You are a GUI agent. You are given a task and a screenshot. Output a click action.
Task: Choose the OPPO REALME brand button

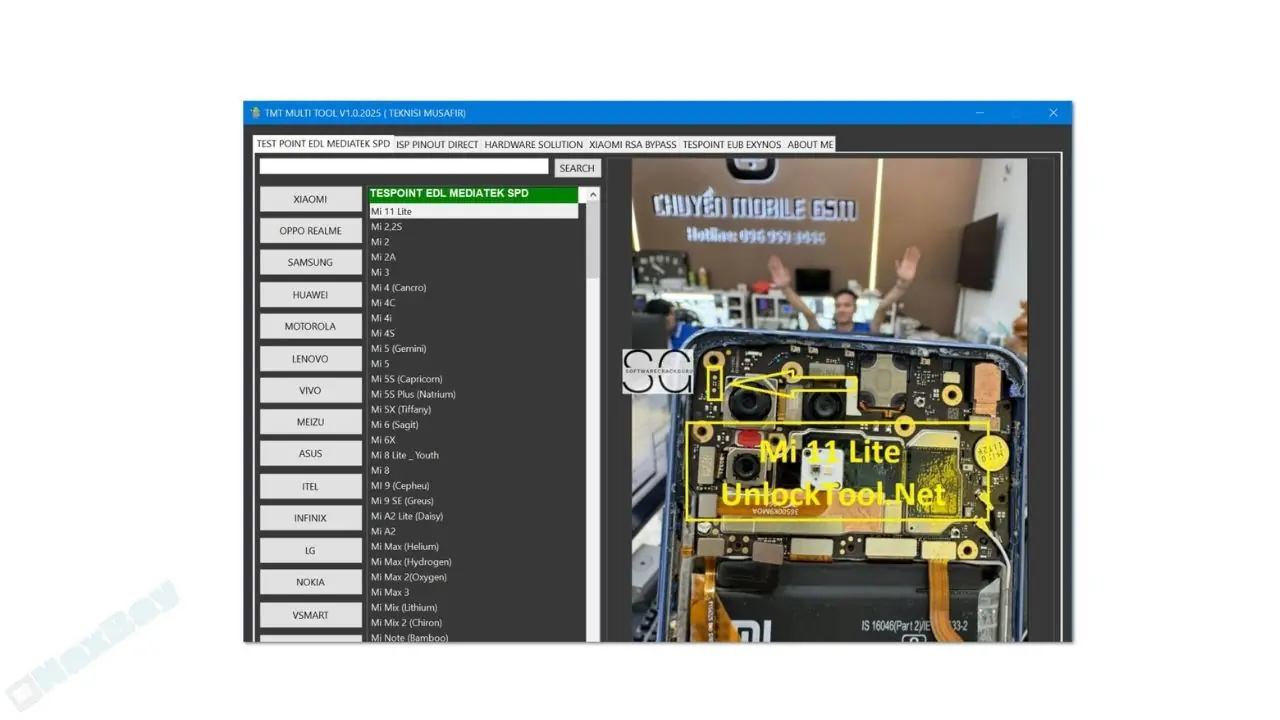pyautogui.click(x=310, y=231)
